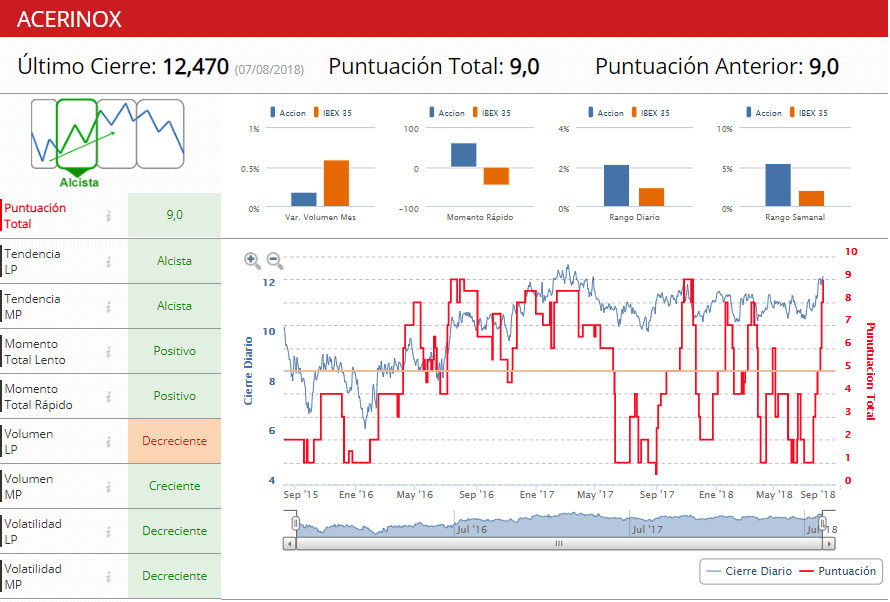
Task: Click the ACERINOX header title
Action: coord(69,19)
